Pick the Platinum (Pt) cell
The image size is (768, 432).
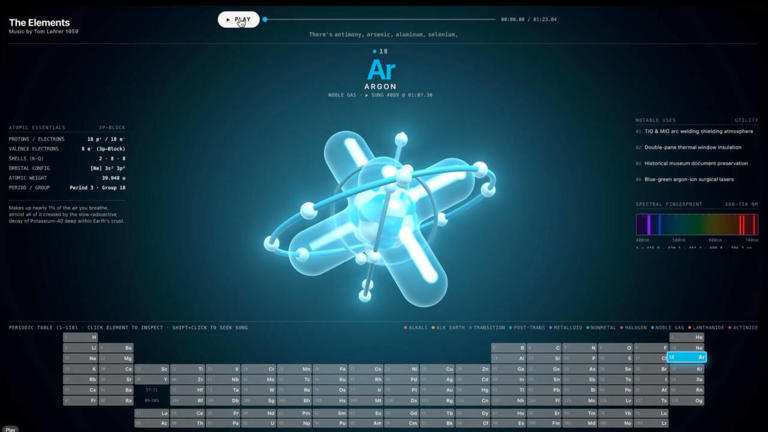coord(401,390)
